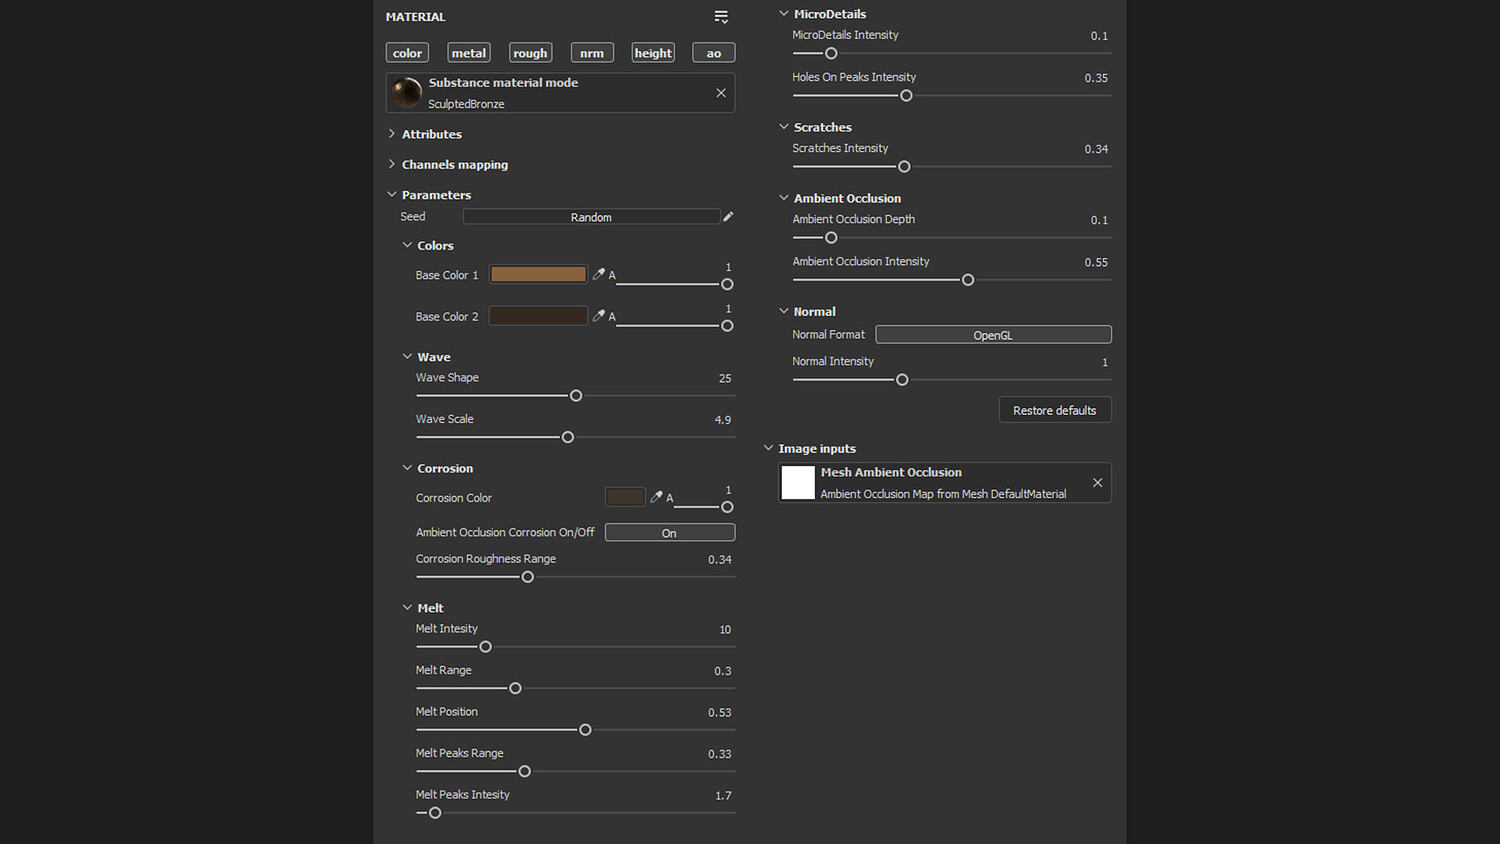Open the Material panel options menu icon

[x=721, y=17]
